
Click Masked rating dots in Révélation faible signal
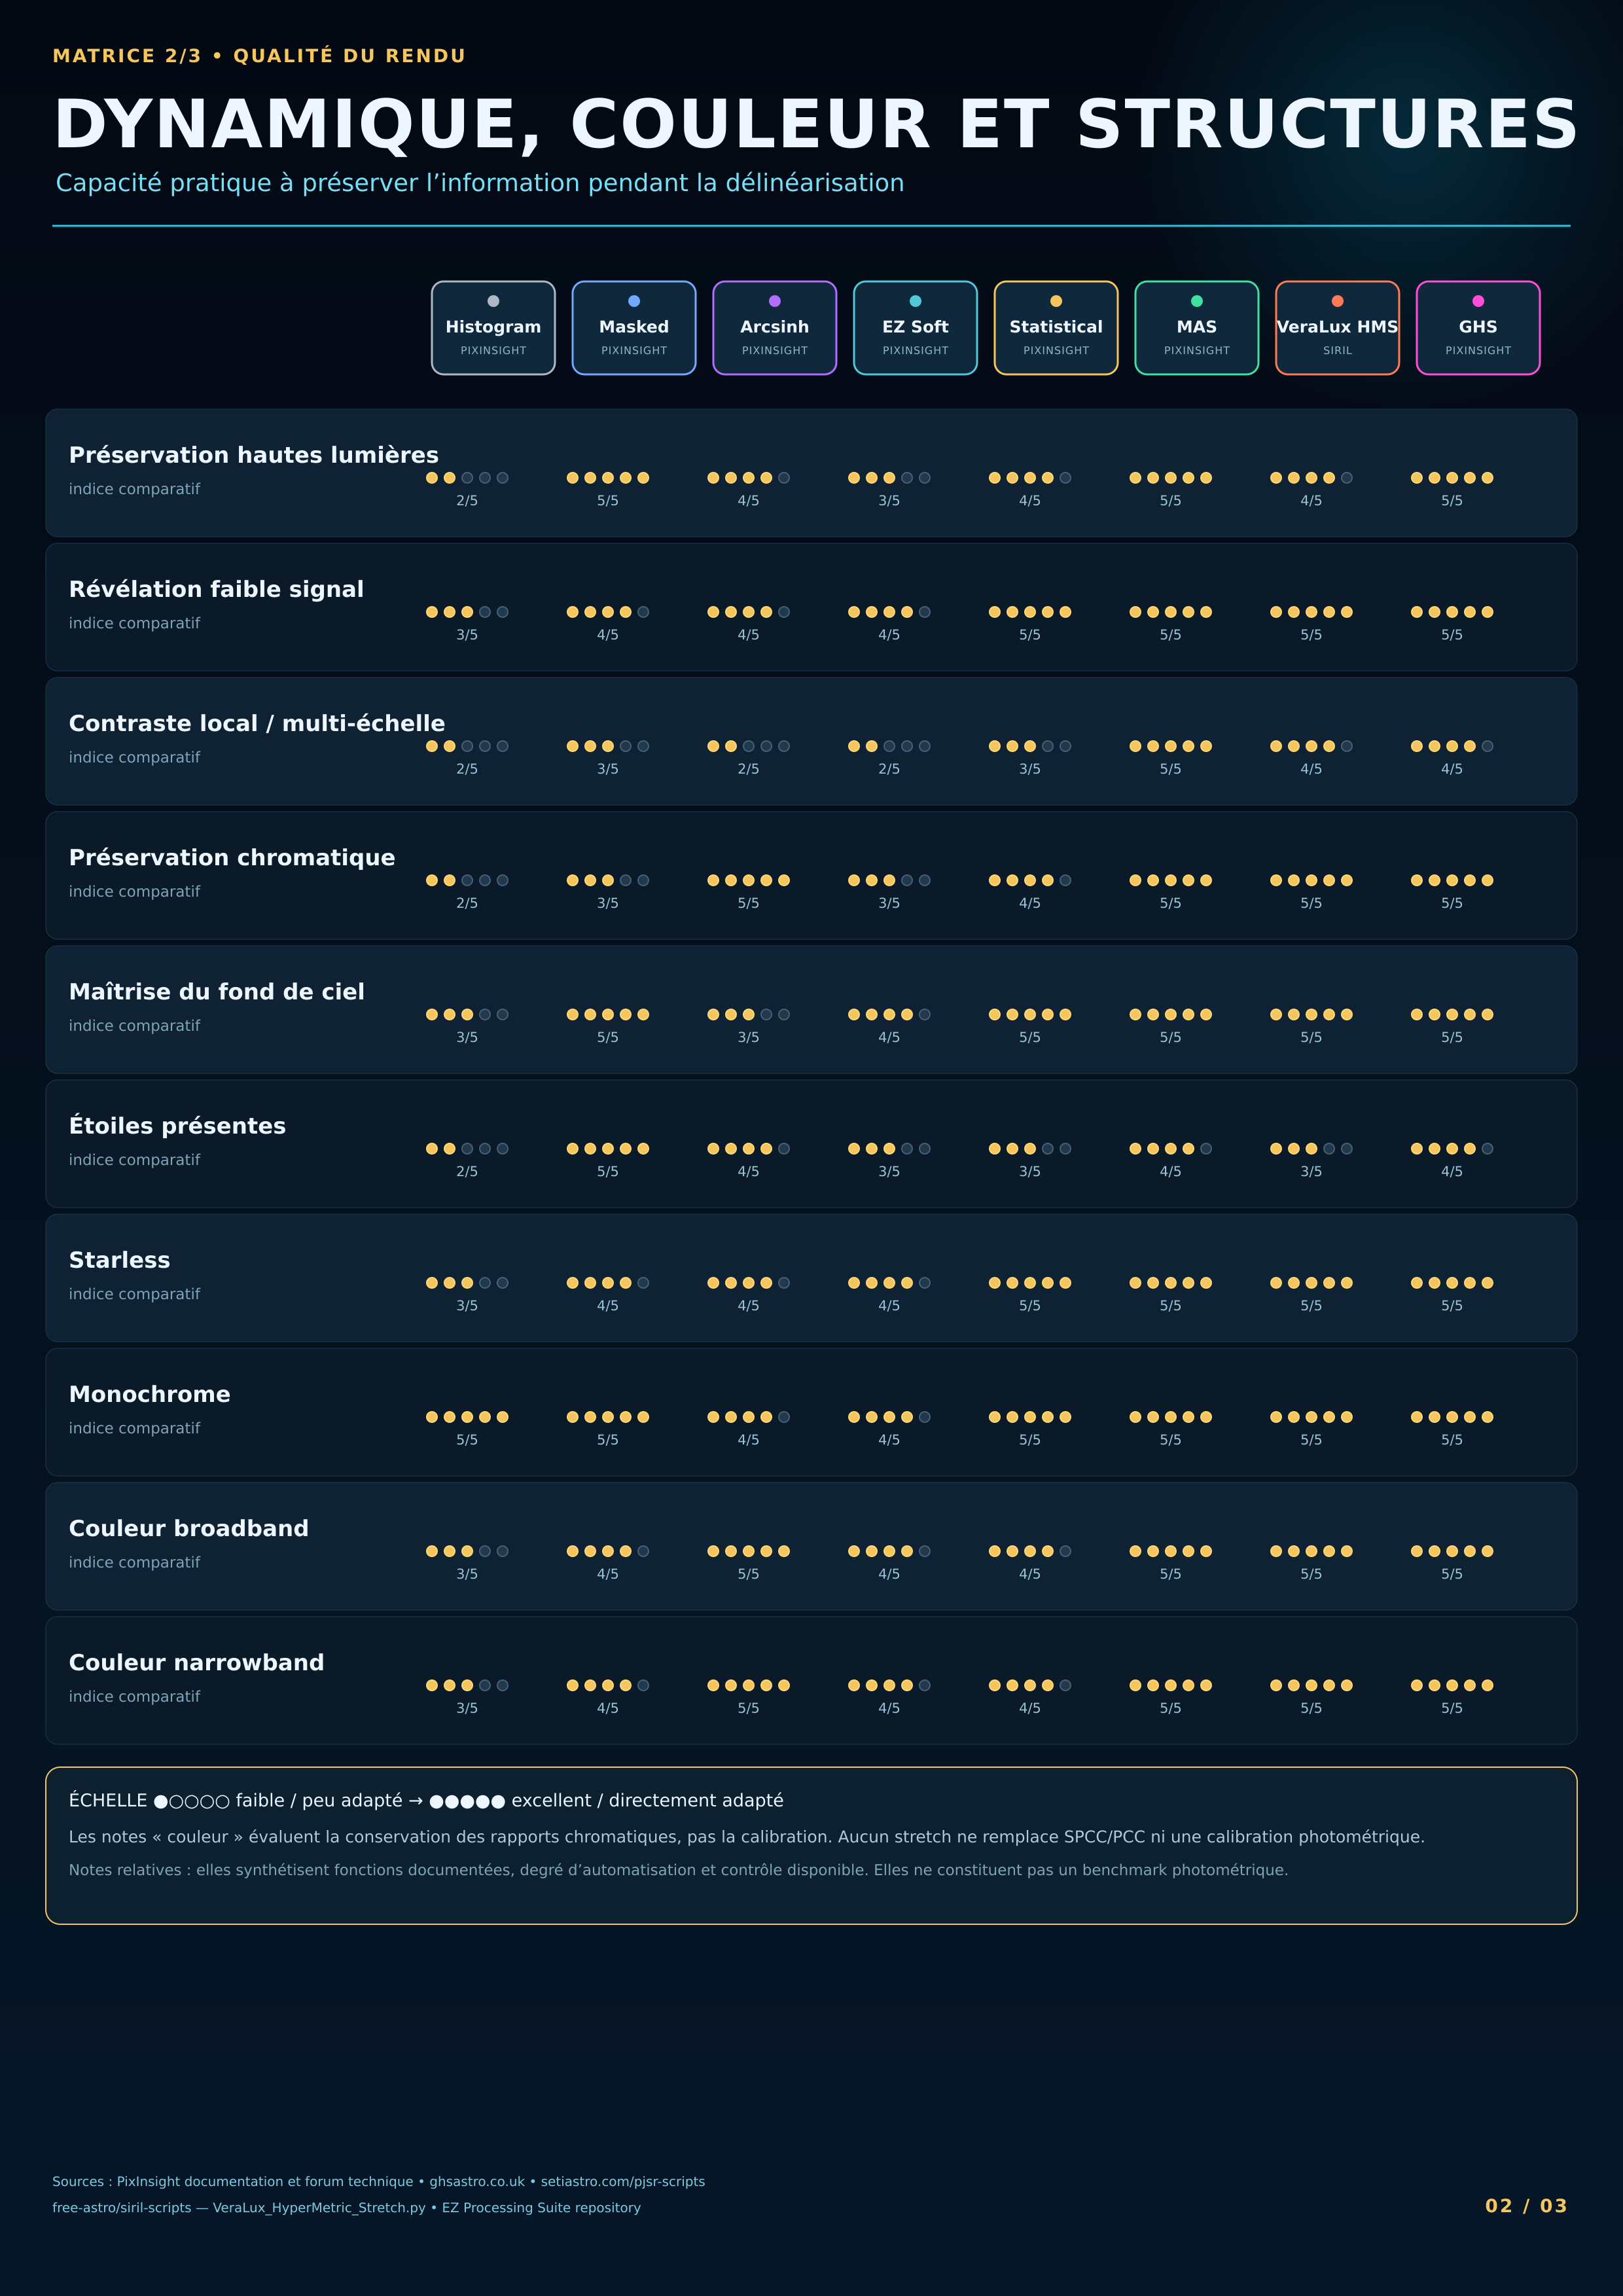click(608, 612)
